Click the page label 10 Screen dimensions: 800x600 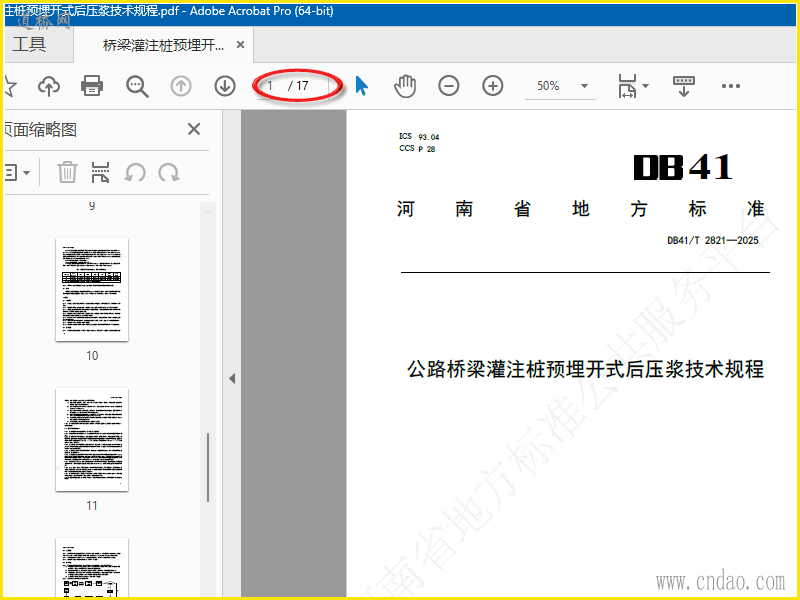point(92,356)
